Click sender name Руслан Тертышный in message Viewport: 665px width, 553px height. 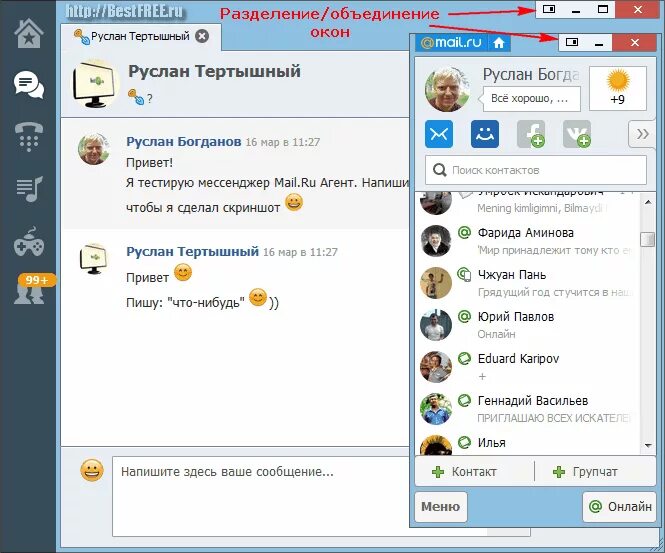click(193, 251)
